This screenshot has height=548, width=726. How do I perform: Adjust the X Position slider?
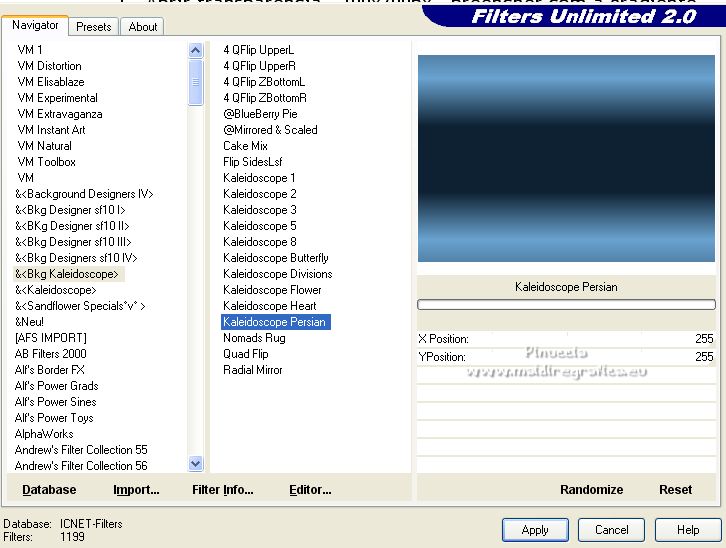point(566,339)
